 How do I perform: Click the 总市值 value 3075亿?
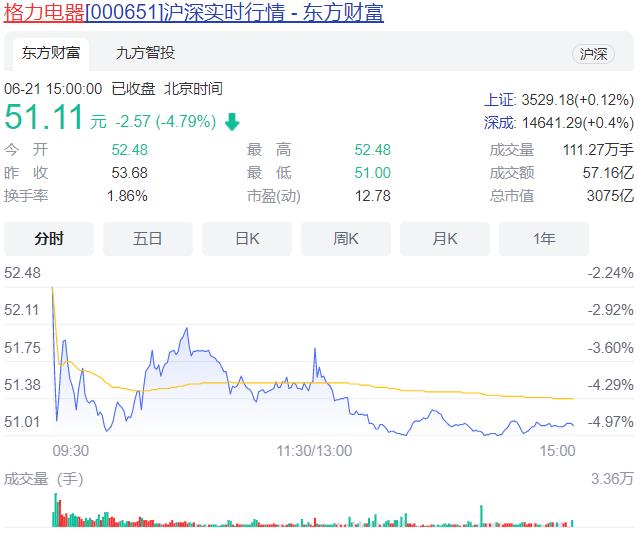point(610,196)
